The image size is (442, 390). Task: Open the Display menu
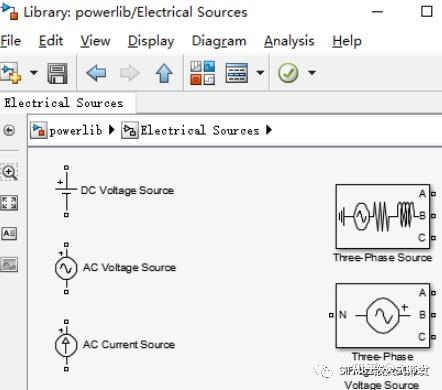(151, 41)
